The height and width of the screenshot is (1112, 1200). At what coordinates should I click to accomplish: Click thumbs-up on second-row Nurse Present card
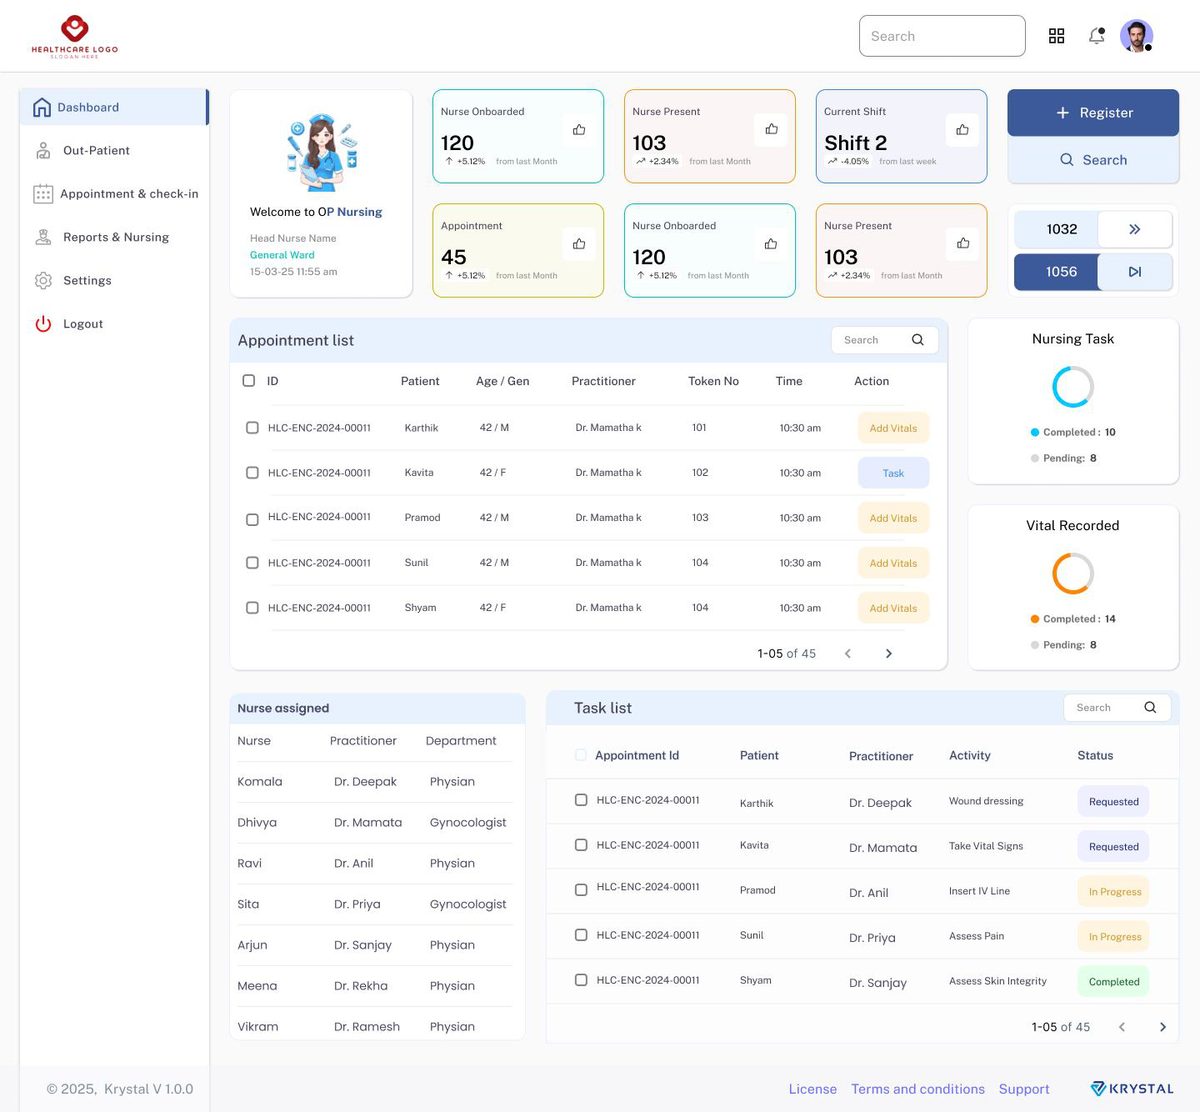click(x=963, y=243)
